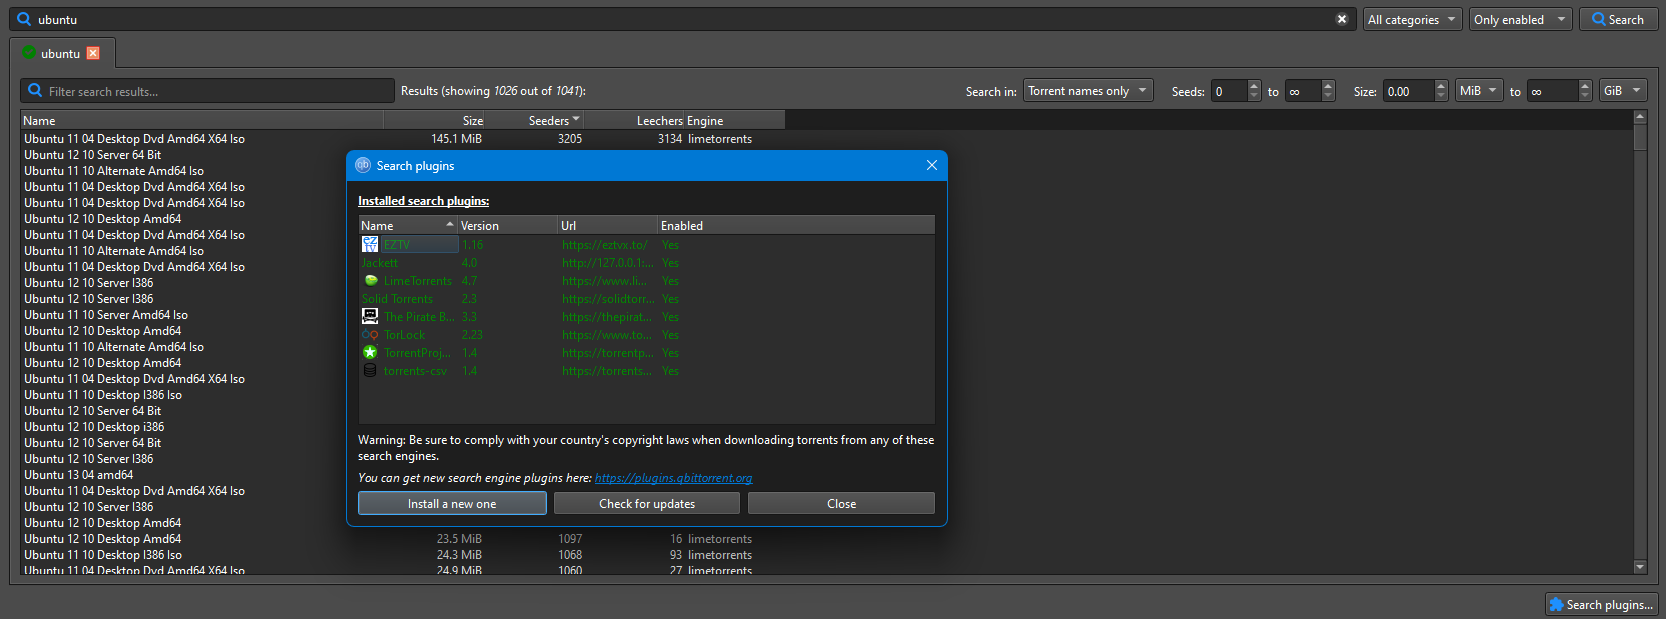Select the Solid Torrents plugin row
The height and width of the screenshot is (619, 1666).
coord(647,298)
